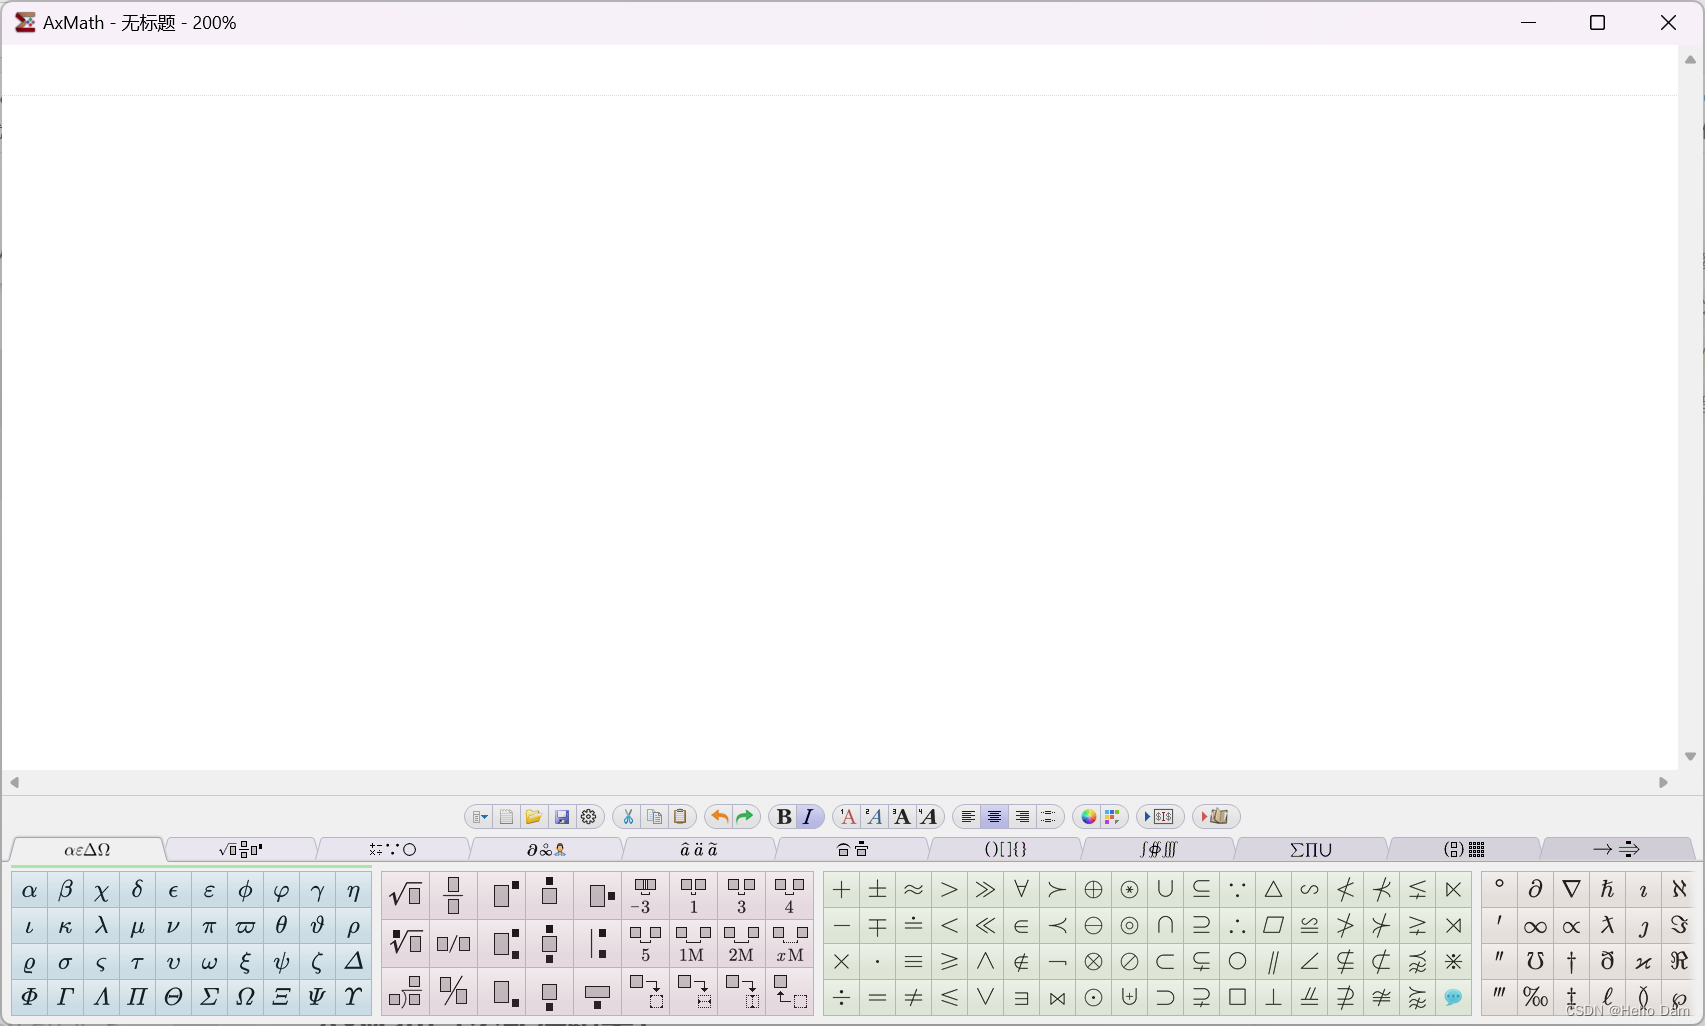Insert the element-of symbol ∈
The height and width of the screenshot is (1026, 1705).
pyautogui.click(x=1021, y=926)
